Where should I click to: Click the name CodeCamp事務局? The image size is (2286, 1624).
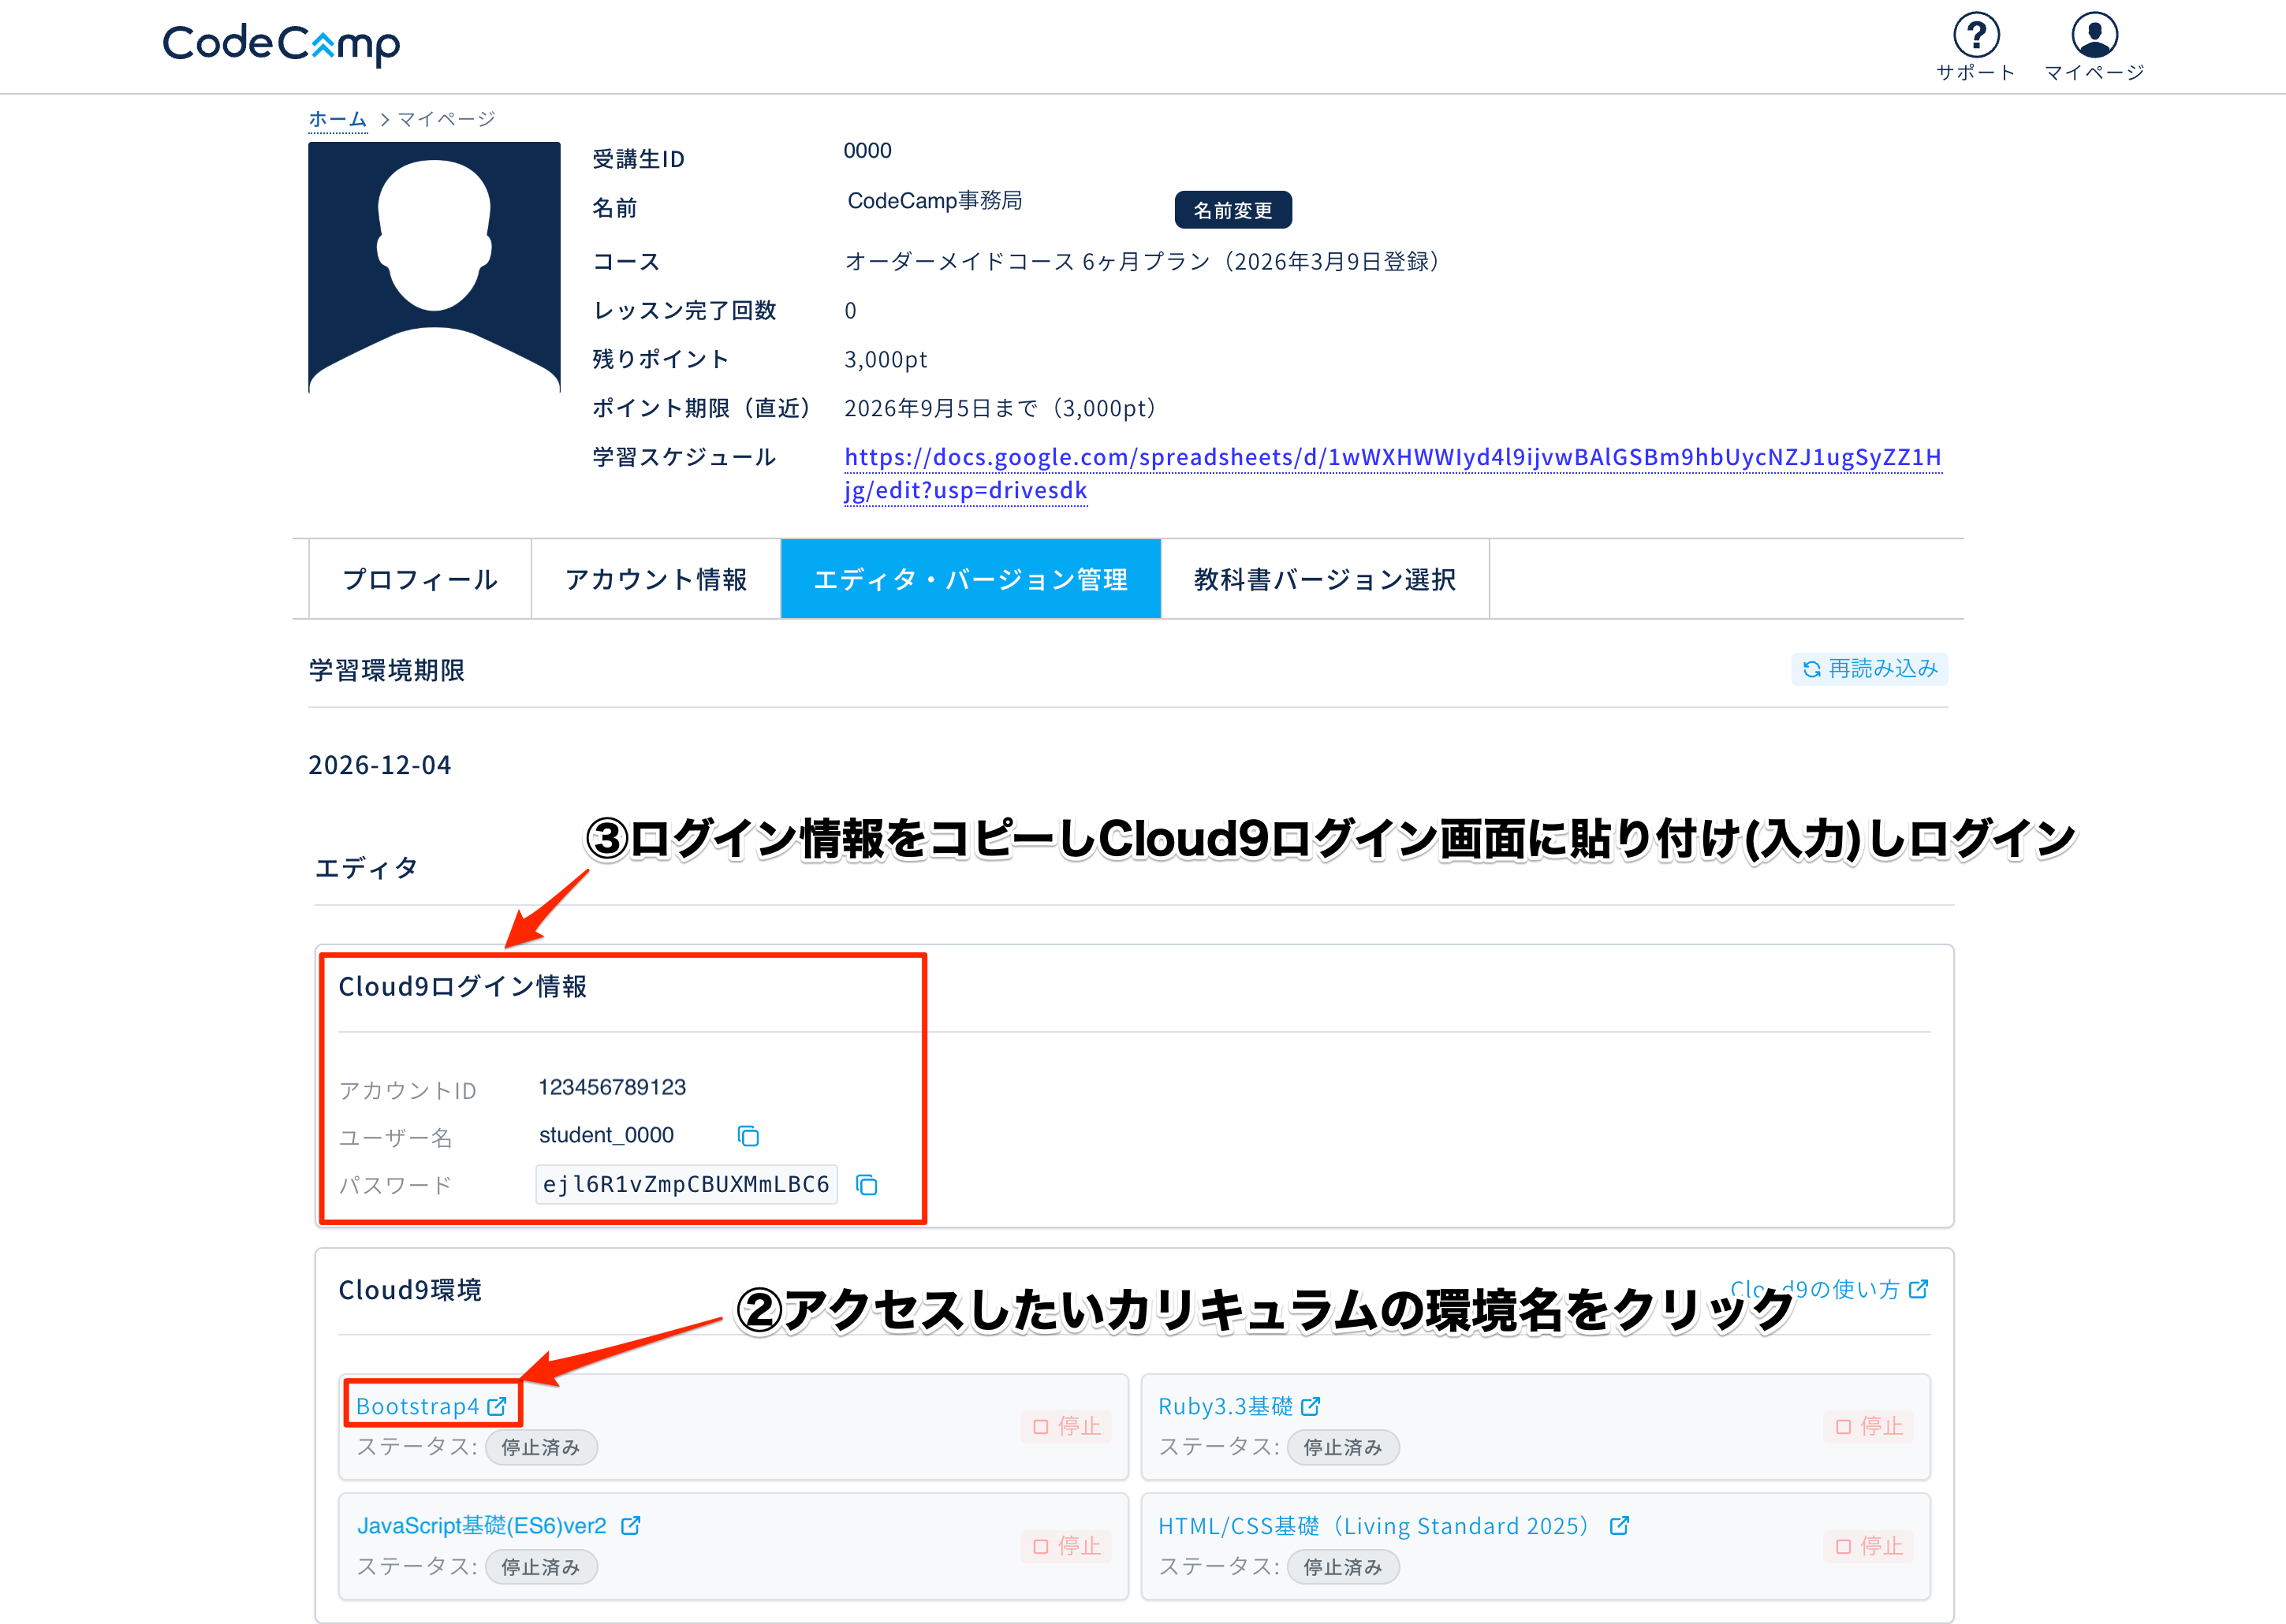[x=935, y=201]
